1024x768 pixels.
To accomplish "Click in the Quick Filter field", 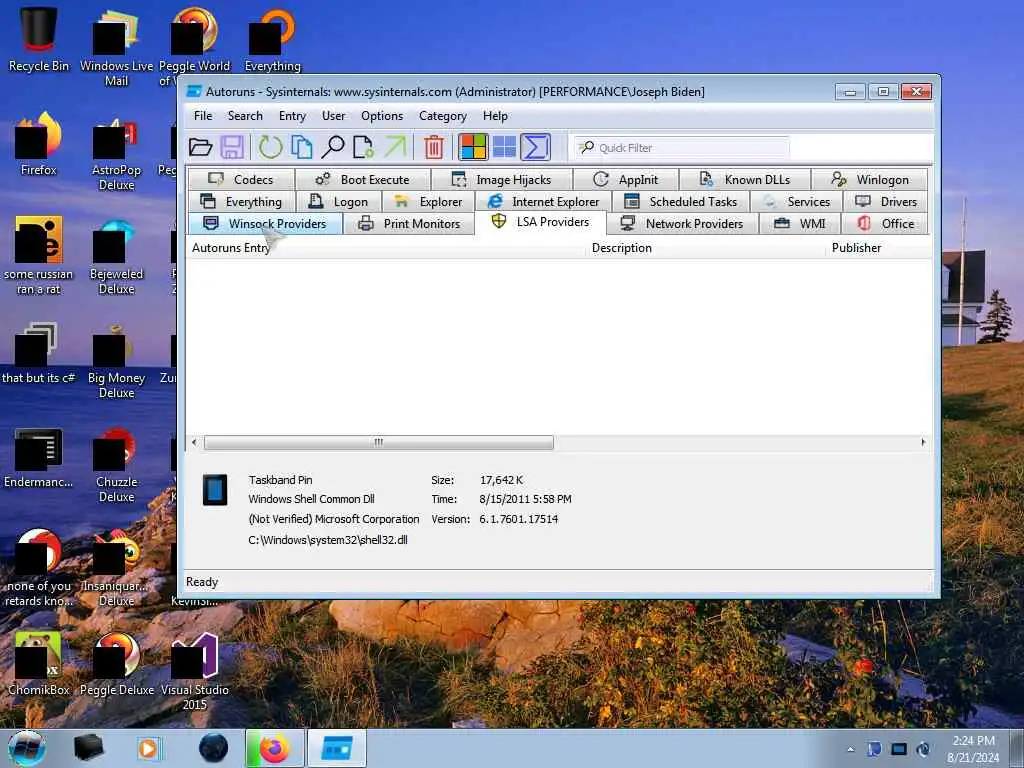I will click(682, 148).
